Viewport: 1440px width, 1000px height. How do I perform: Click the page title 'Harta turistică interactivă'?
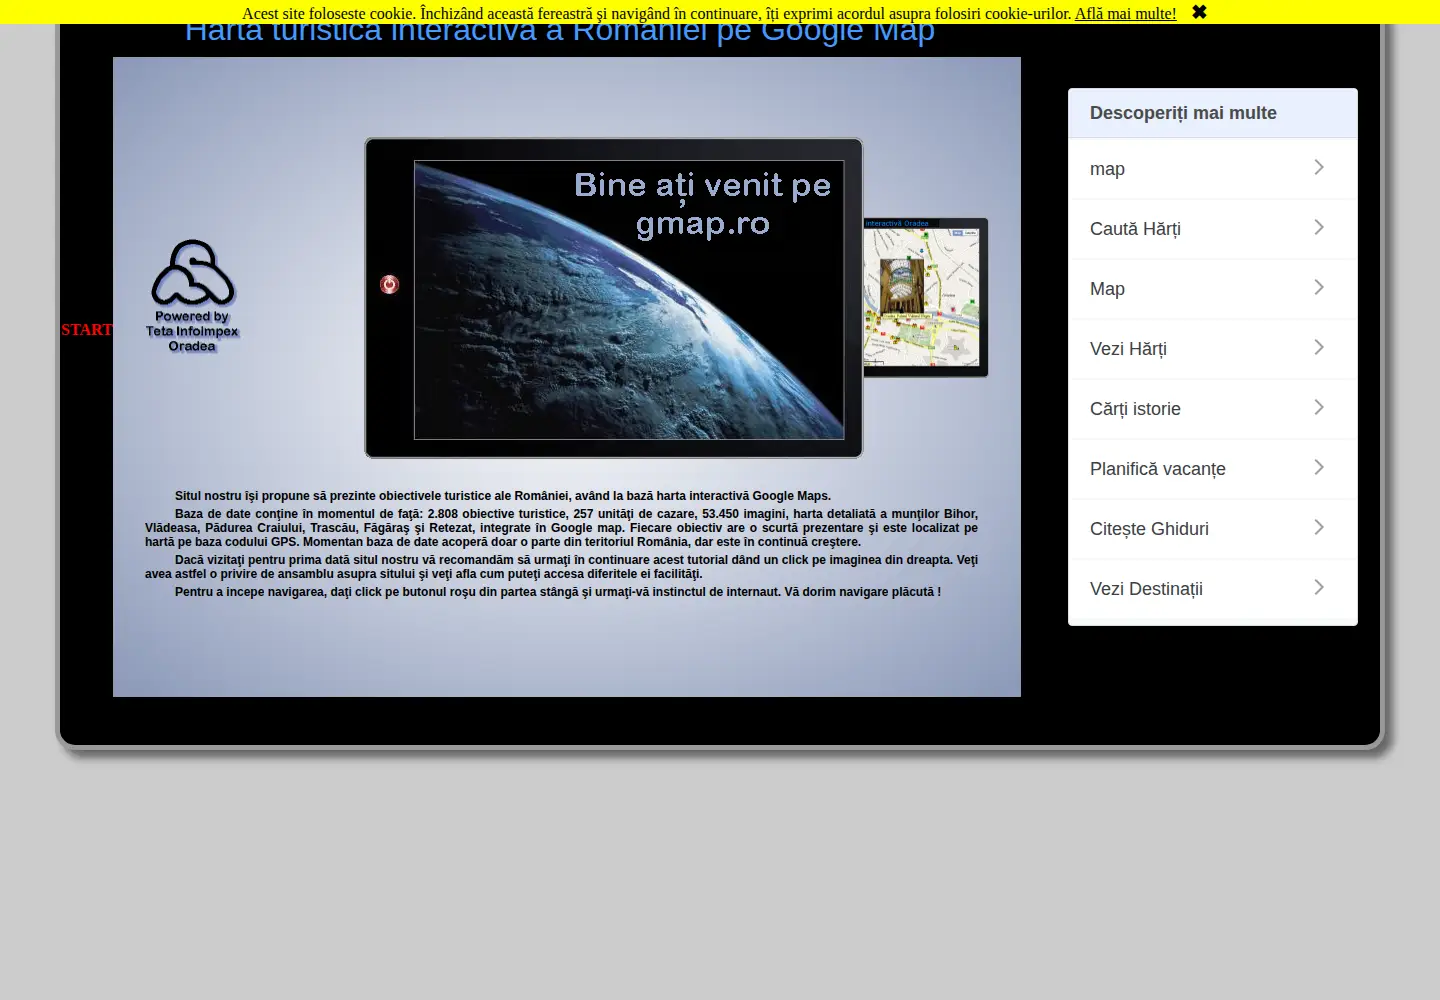[x=560, y=34]
